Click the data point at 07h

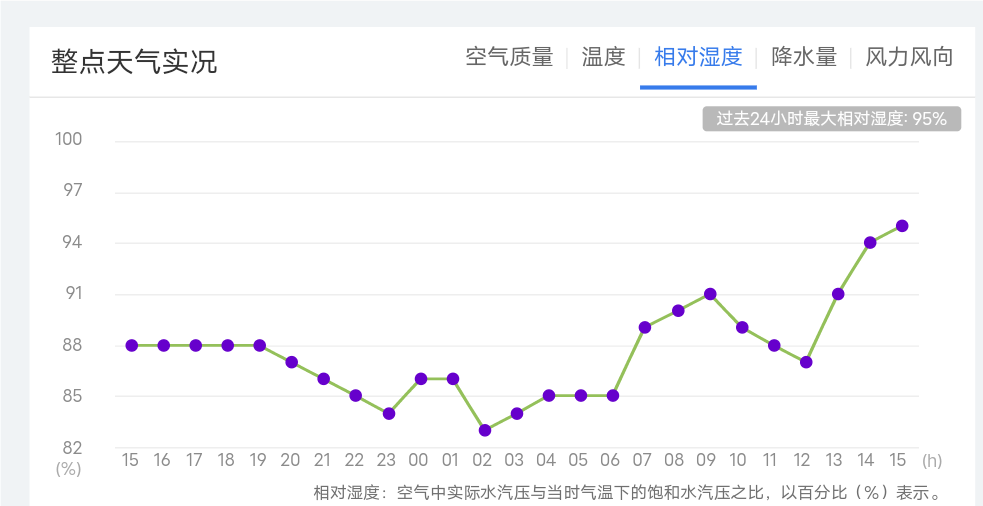645,328
